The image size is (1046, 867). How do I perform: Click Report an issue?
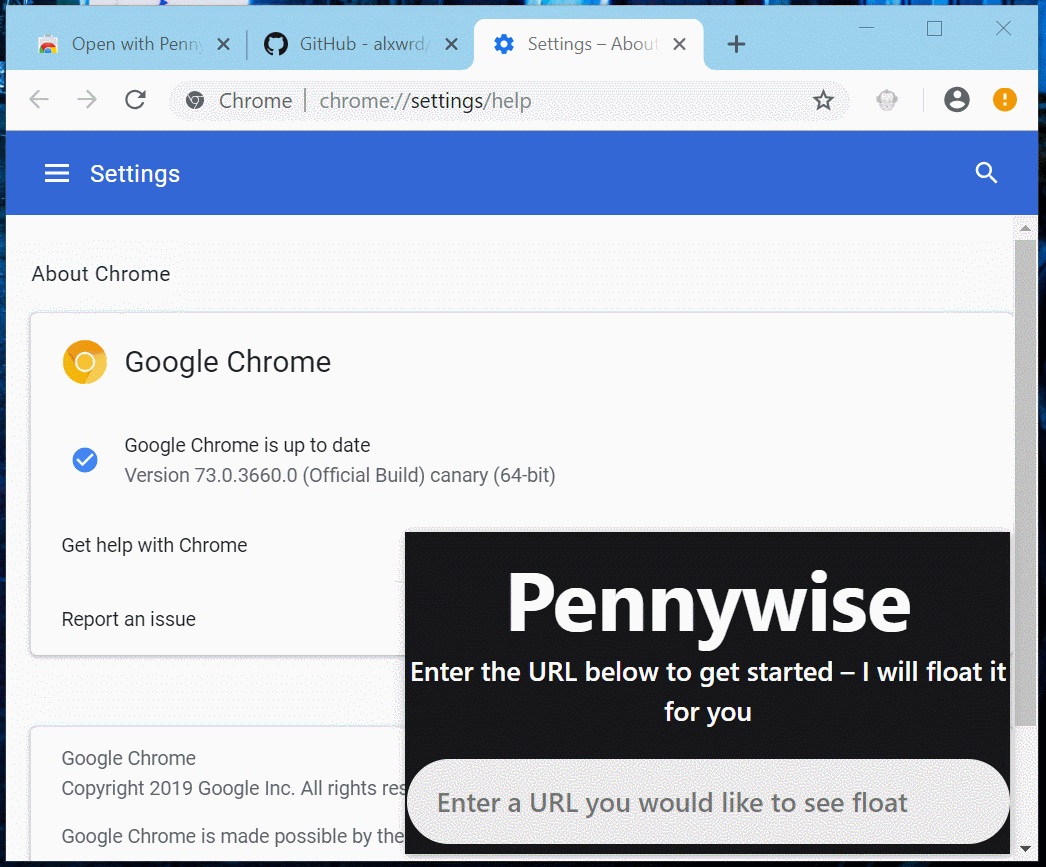pos(128,619)
